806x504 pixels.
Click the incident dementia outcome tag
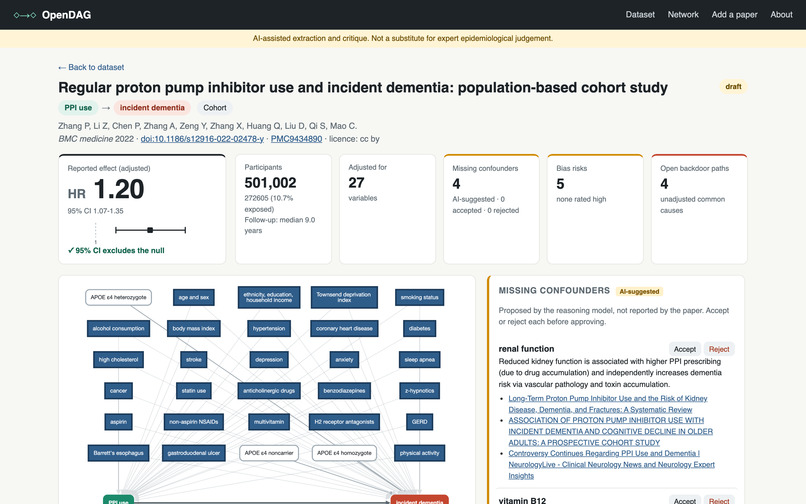point(152,107)
